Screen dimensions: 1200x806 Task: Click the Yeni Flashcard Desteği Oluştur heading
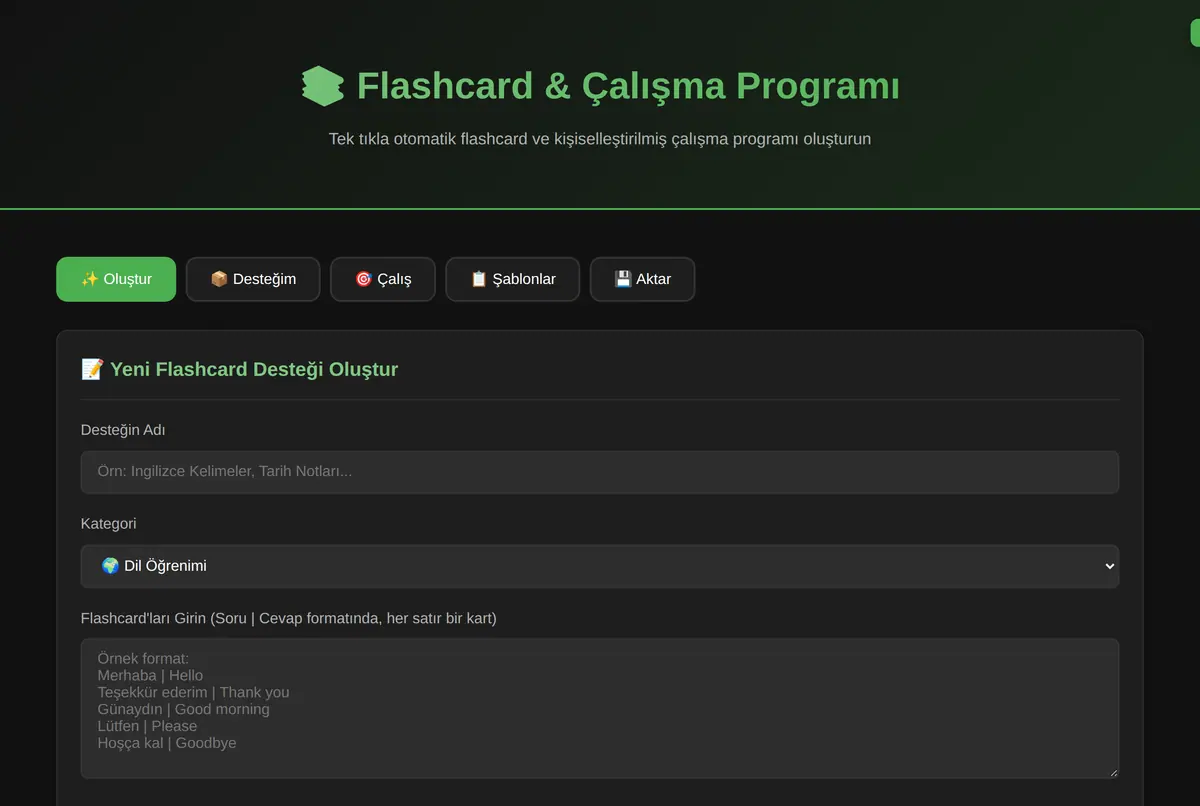[254, 369]
